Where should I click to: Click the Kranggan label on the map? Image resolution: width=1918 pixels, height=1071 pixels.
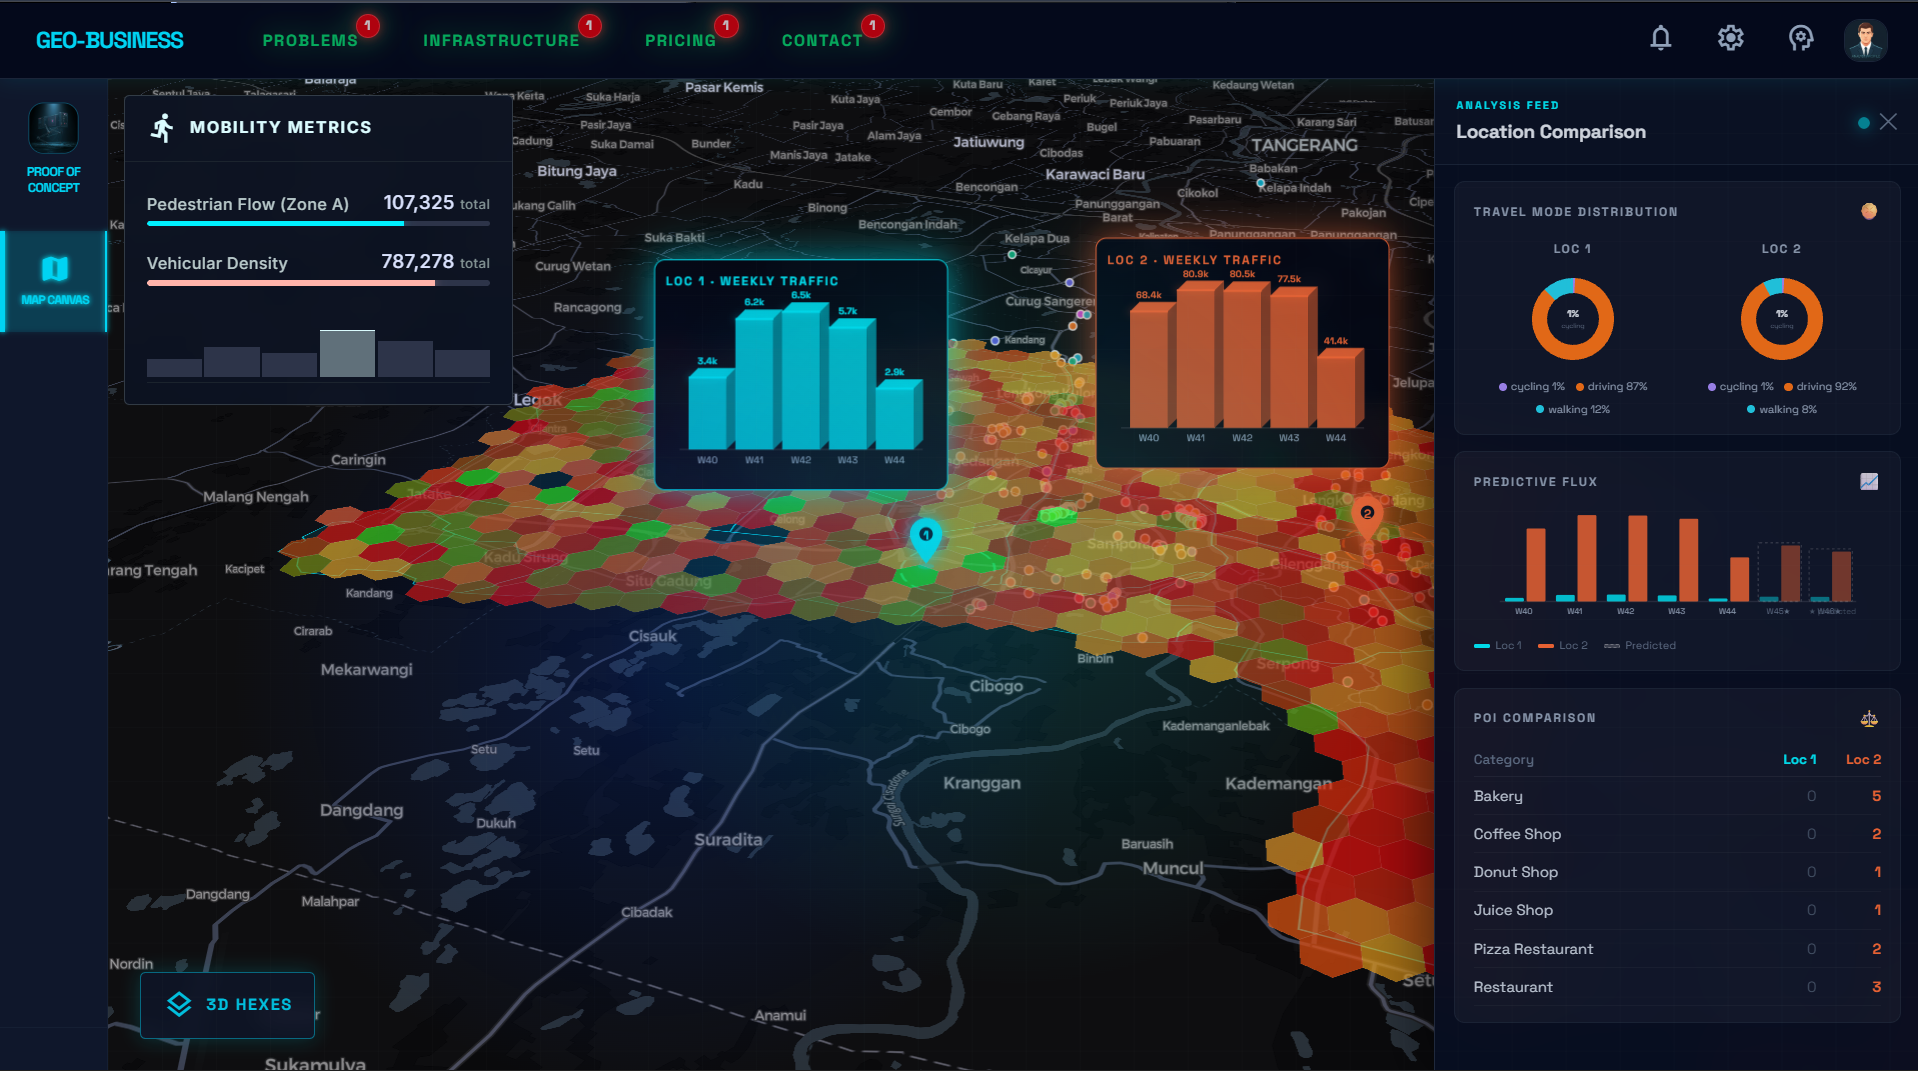[982, 783]
